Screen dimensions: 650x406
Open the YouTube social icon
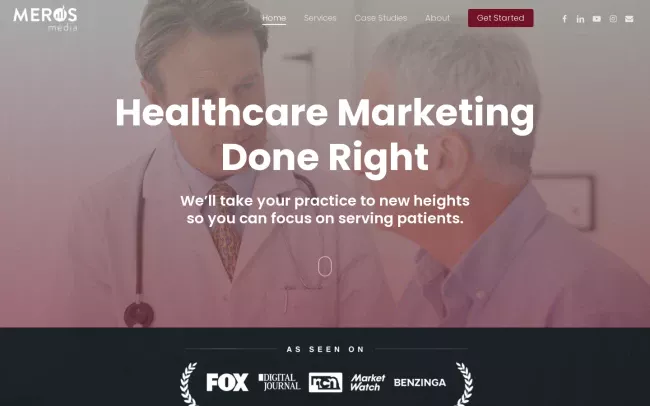coord(597,19)
